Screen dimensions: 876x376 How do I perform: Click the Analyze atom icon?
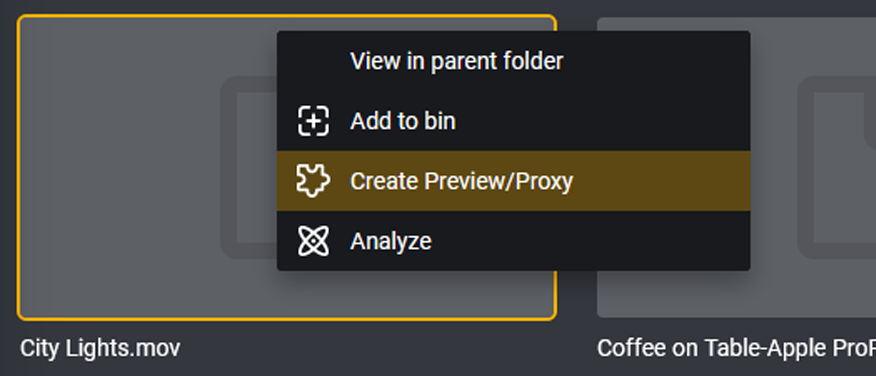tap(313, 241)
